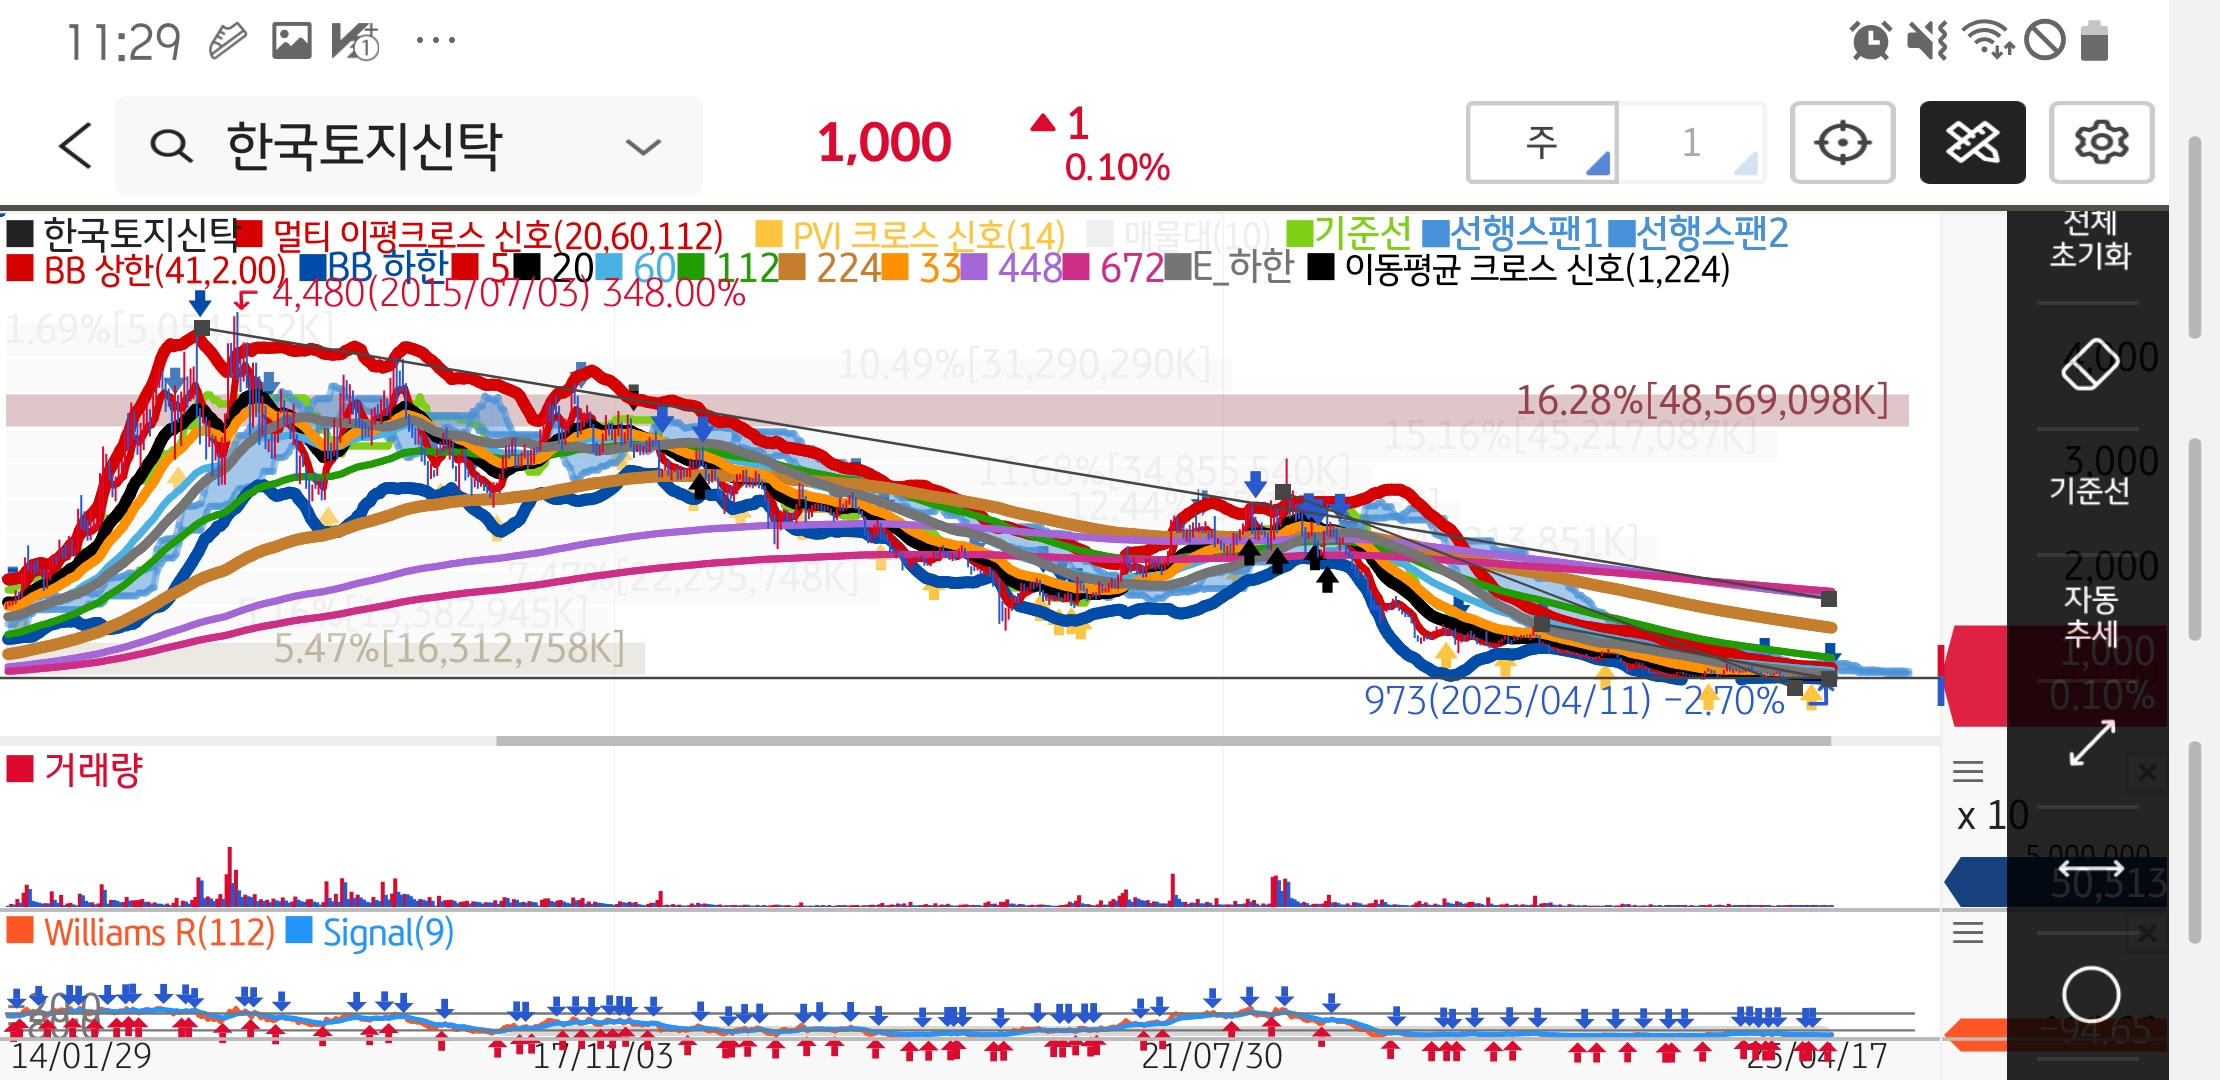2220x1080 pixels.
Task: Select the eraser tool
Action: click(2089, 364)
